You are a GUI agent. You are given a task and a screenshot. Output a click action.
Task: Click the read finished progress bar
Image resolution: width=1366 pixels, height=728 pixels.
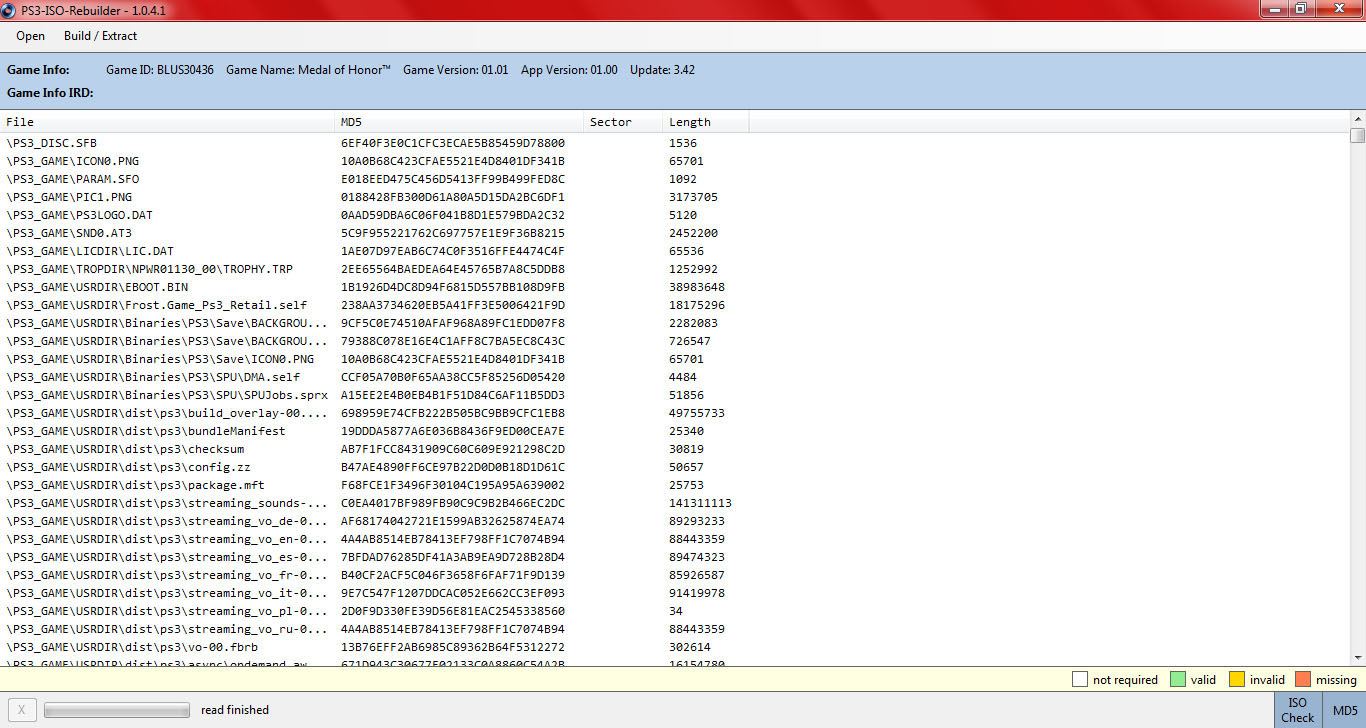click(x=116, y=710)
